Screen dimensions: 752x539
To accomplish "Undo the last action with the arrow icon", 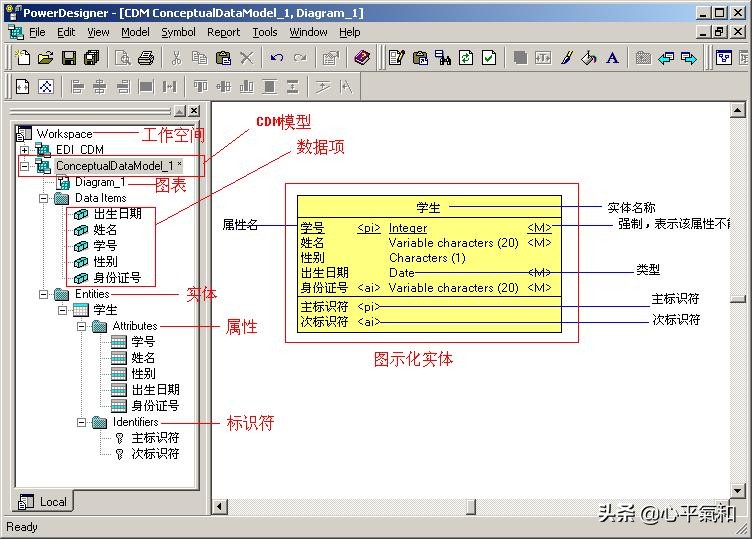I will pos(277,58).
